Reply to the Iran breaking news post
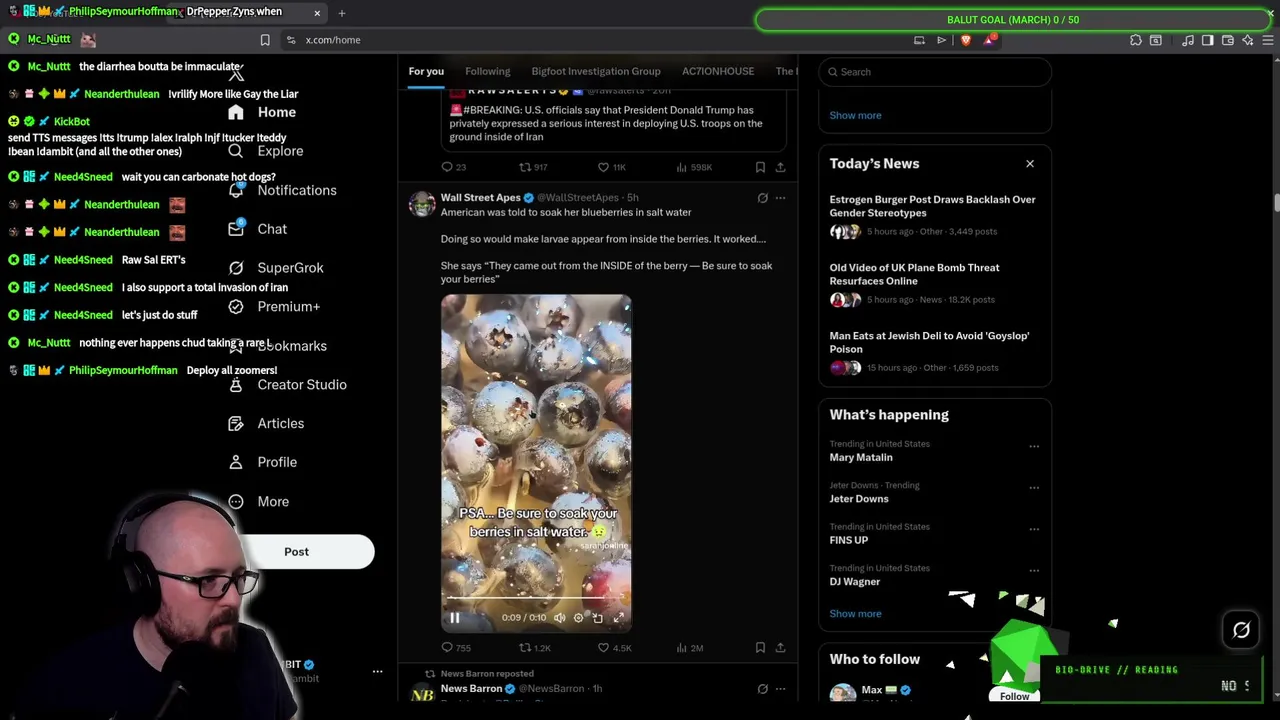 [453, 167]
